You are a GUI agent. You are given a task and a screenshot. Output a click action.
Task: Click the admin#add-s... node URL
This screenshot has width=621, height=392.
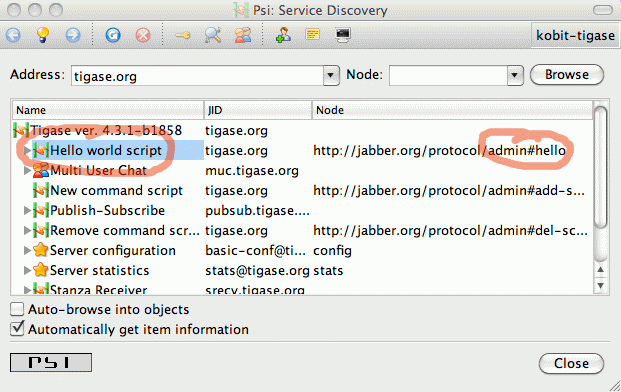coord(449,190)
